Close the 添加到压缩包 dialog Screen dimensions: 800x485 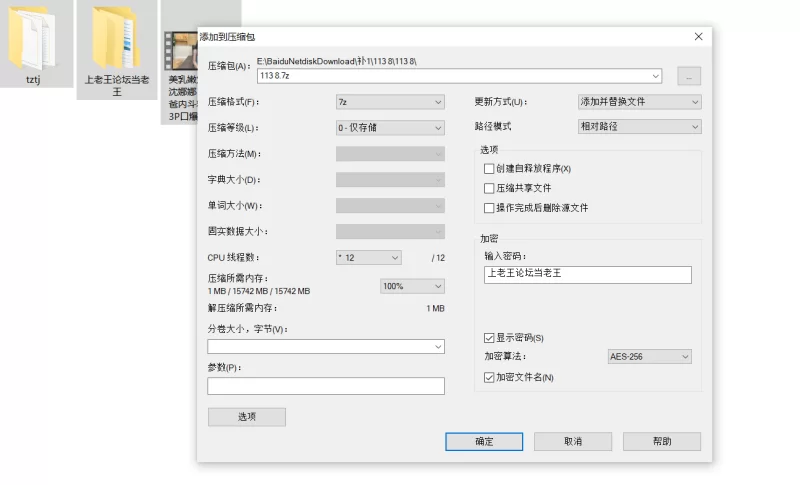click(x=698, y=37)
